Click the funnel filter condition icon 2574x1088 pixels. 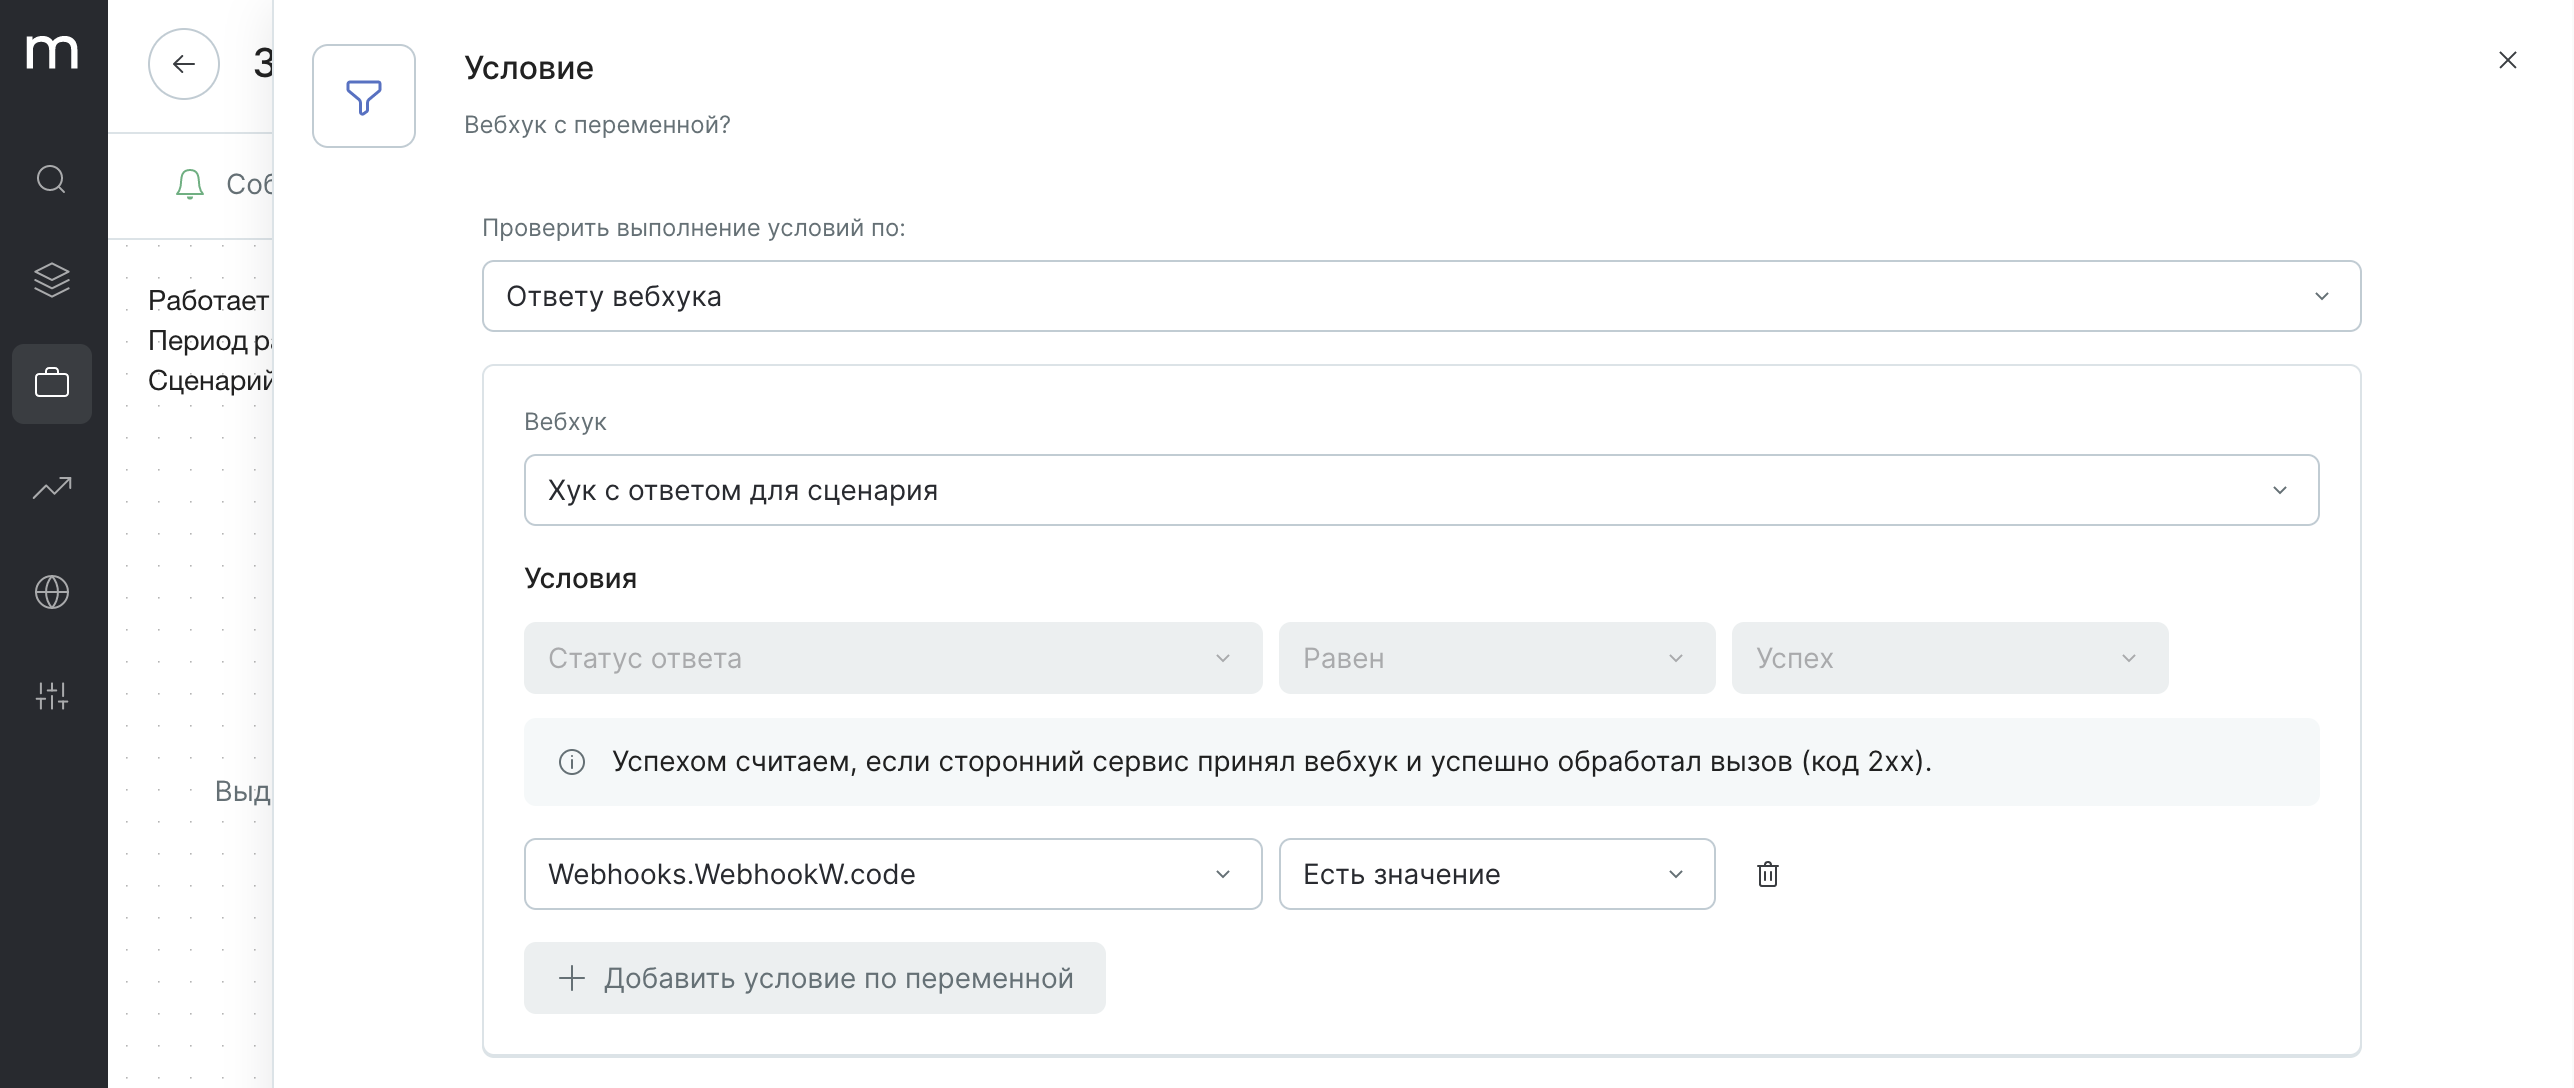pyautogui.click(x=364, y=96)
